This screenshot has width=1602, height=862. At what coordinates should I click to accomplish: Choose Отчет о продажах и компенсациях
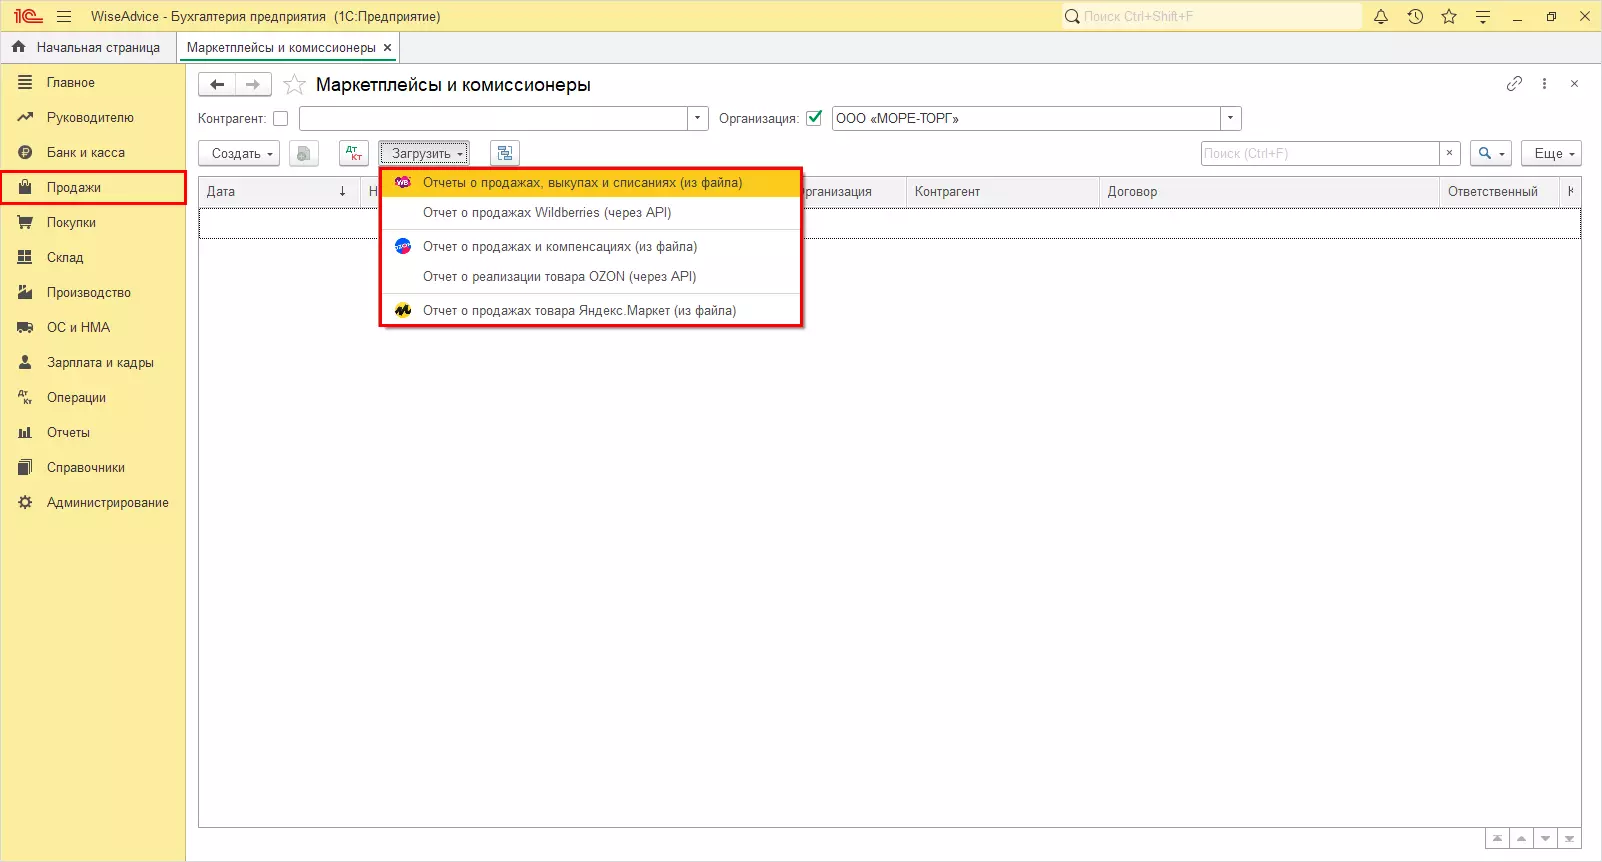[x=591, y=246]
